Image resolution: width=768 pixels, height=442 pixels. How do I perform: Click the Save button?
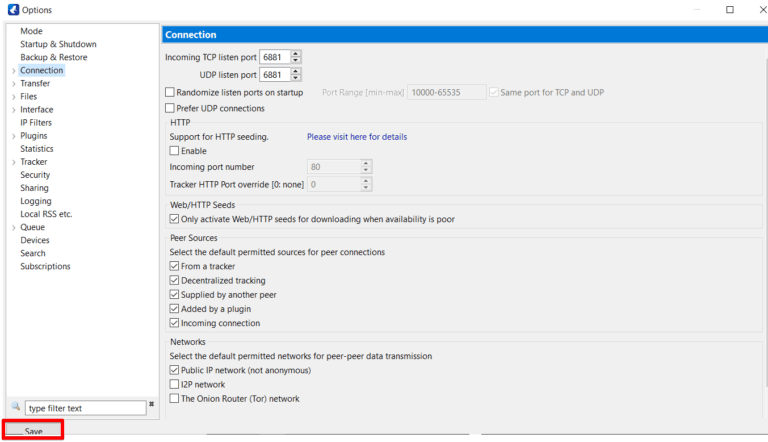(33, 430)
